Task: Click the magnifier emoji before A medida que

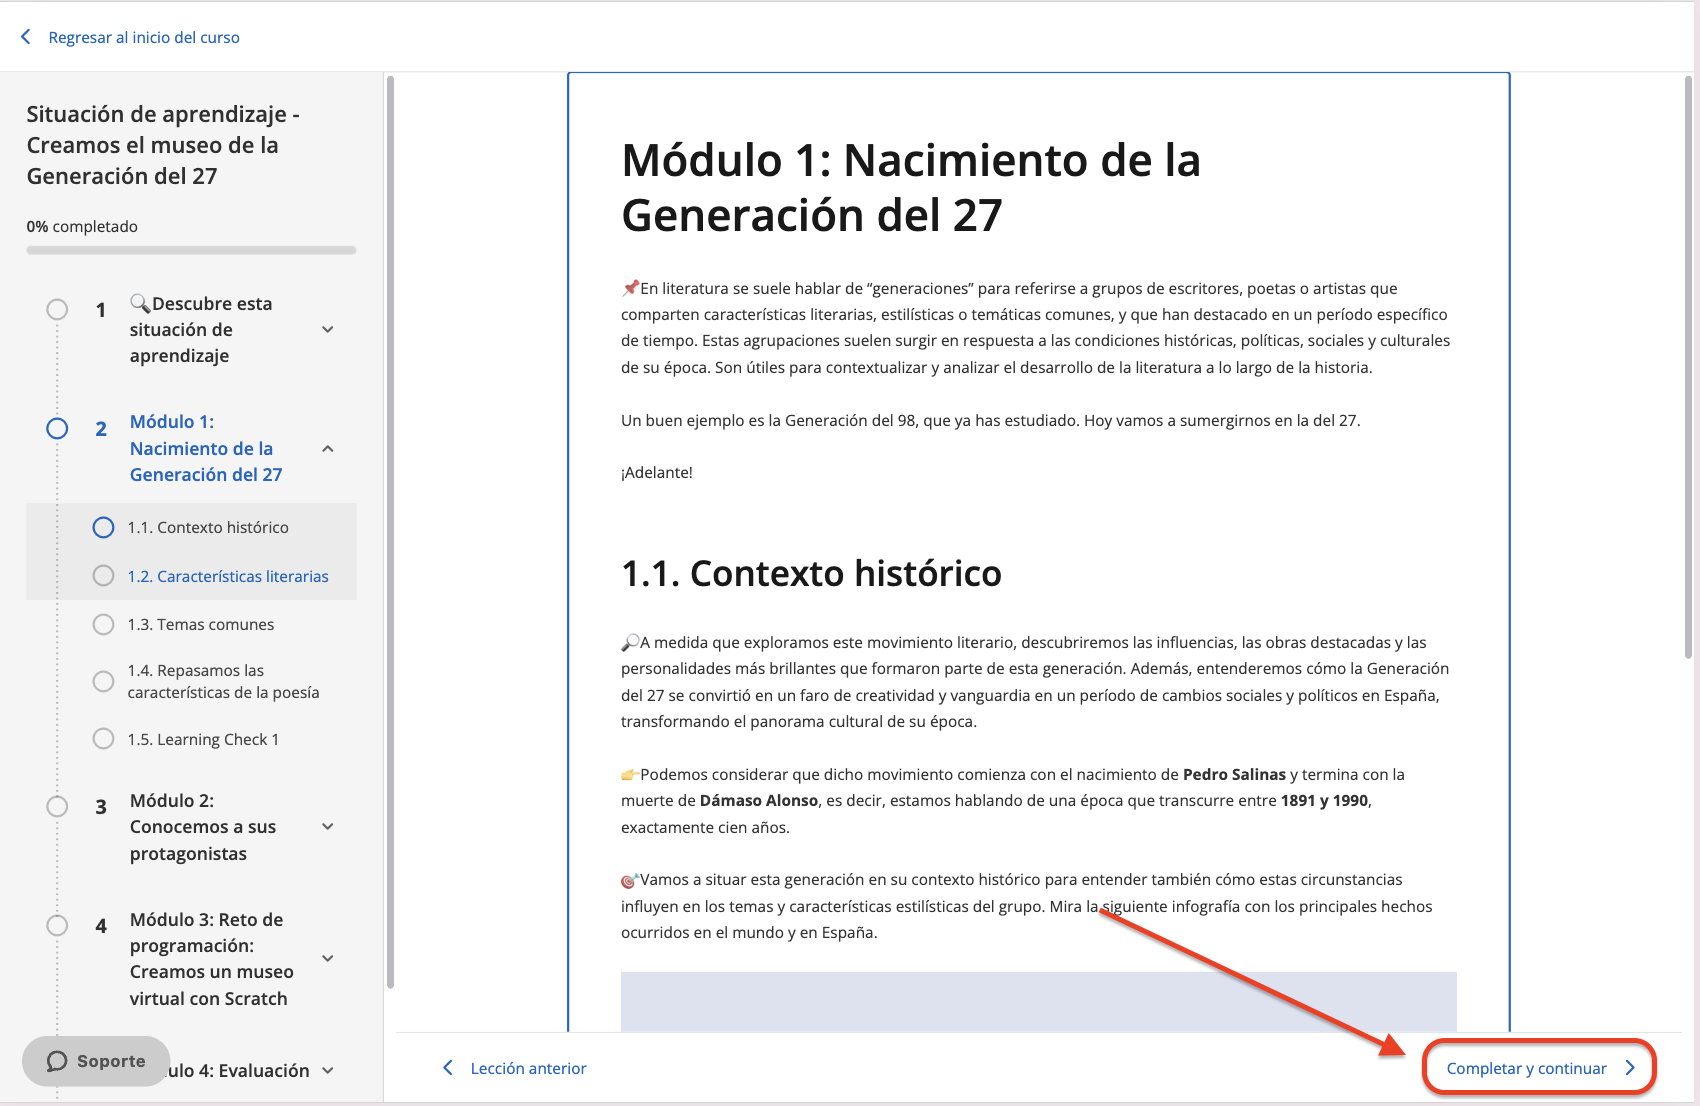Action: click(x=630, y=642)
